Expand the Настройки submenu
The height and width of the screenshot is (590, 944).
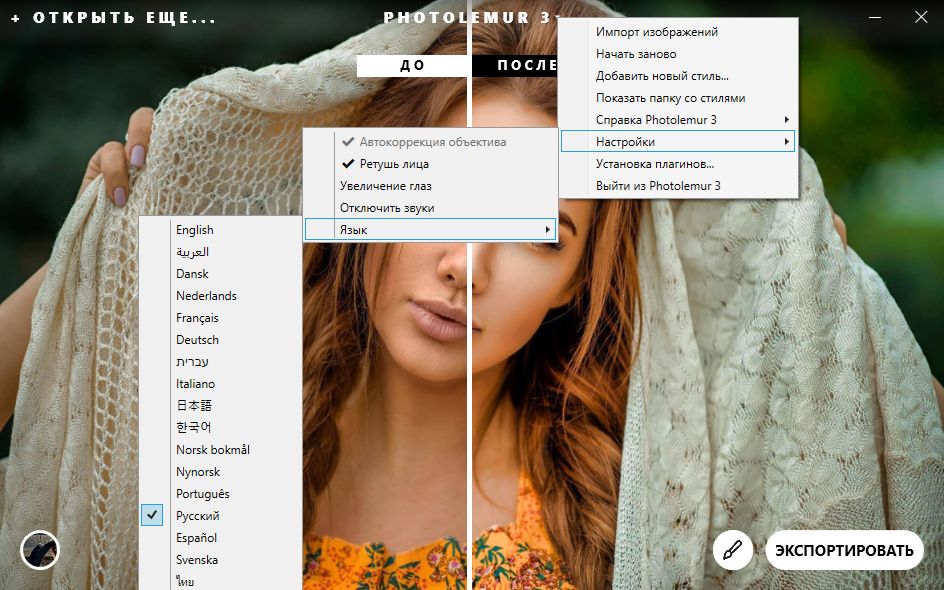[x=678, y=141]
